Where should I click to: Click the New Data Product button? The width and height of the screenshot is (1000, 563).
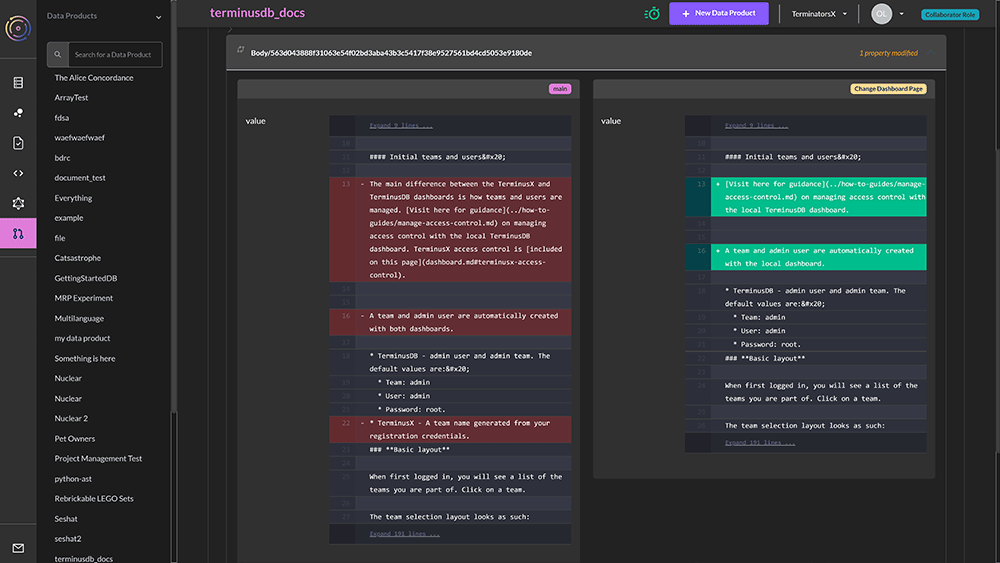pyautogui.click(x=719, y=13)
